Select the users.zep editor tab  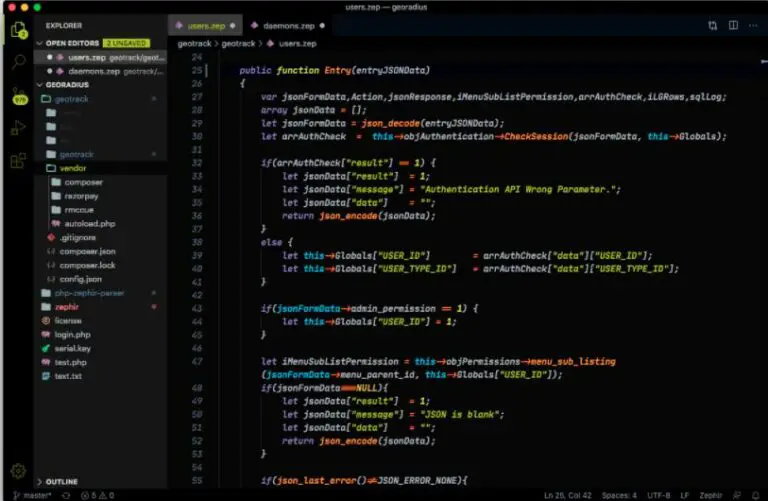[203, 25]
